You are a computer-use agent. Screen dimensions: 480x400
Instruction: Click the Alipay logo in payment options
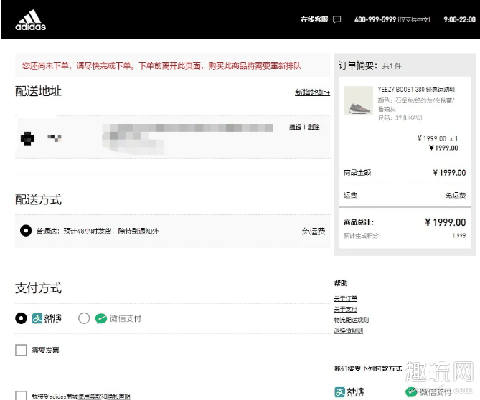[37, 318]
